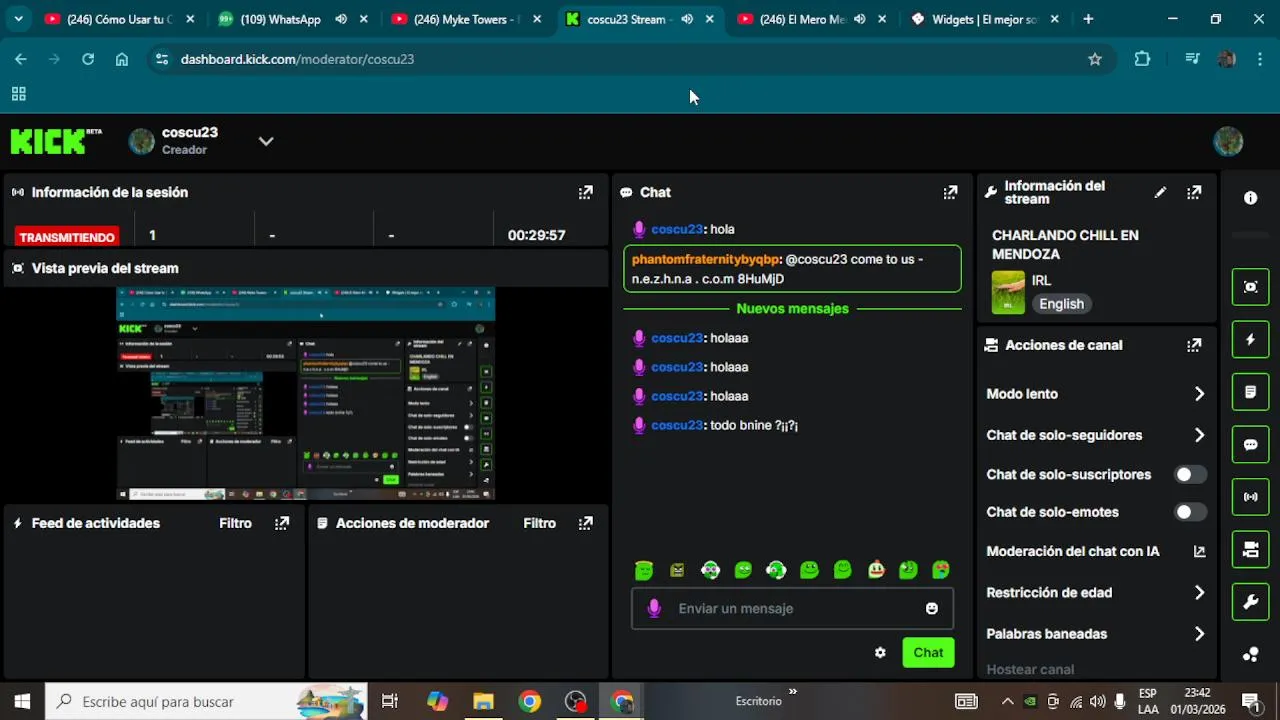Click the document sidebar icon
Viewport: 1280px width, 720px height.
[x=1250, y=392]
